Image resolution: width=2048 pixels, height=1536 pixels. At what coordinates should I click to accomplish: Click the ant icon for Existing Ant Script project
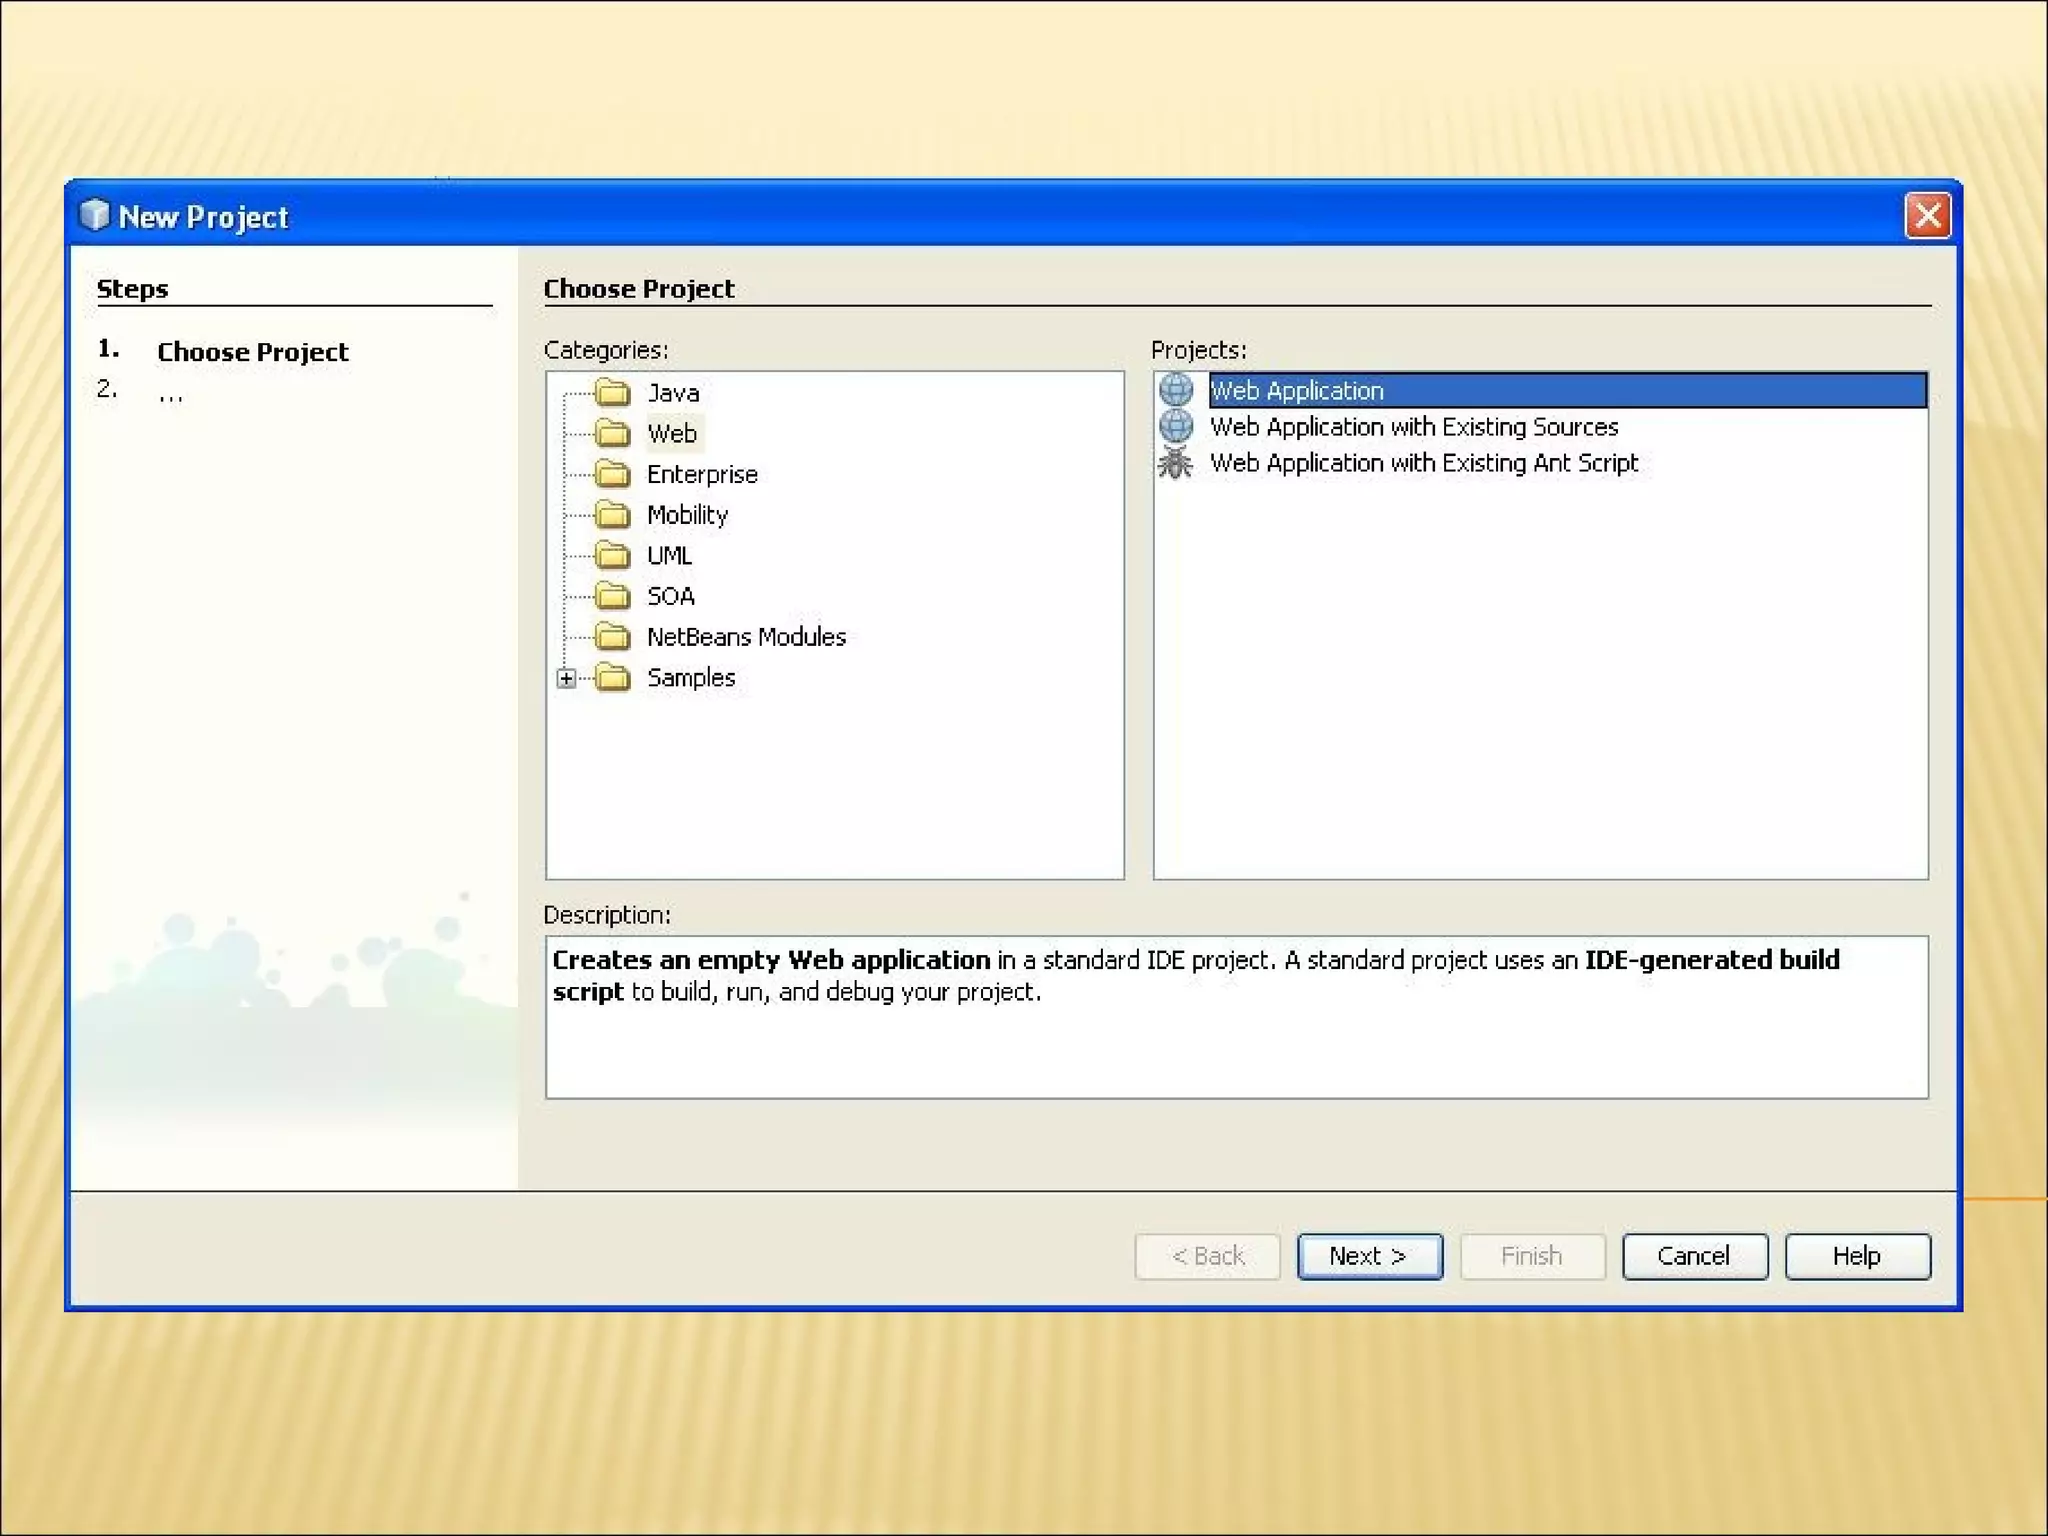click(x=1176, y=463)
